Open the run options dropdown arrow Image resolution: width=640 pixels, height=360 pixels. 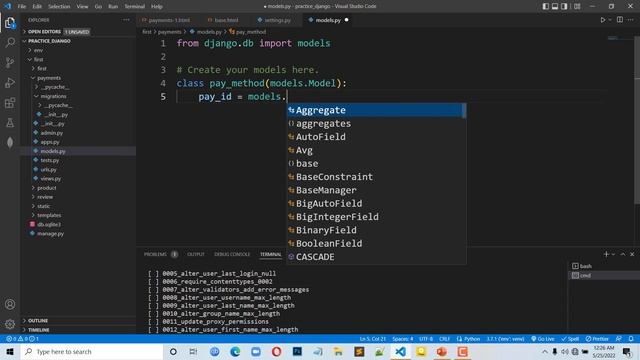point(610,20)
